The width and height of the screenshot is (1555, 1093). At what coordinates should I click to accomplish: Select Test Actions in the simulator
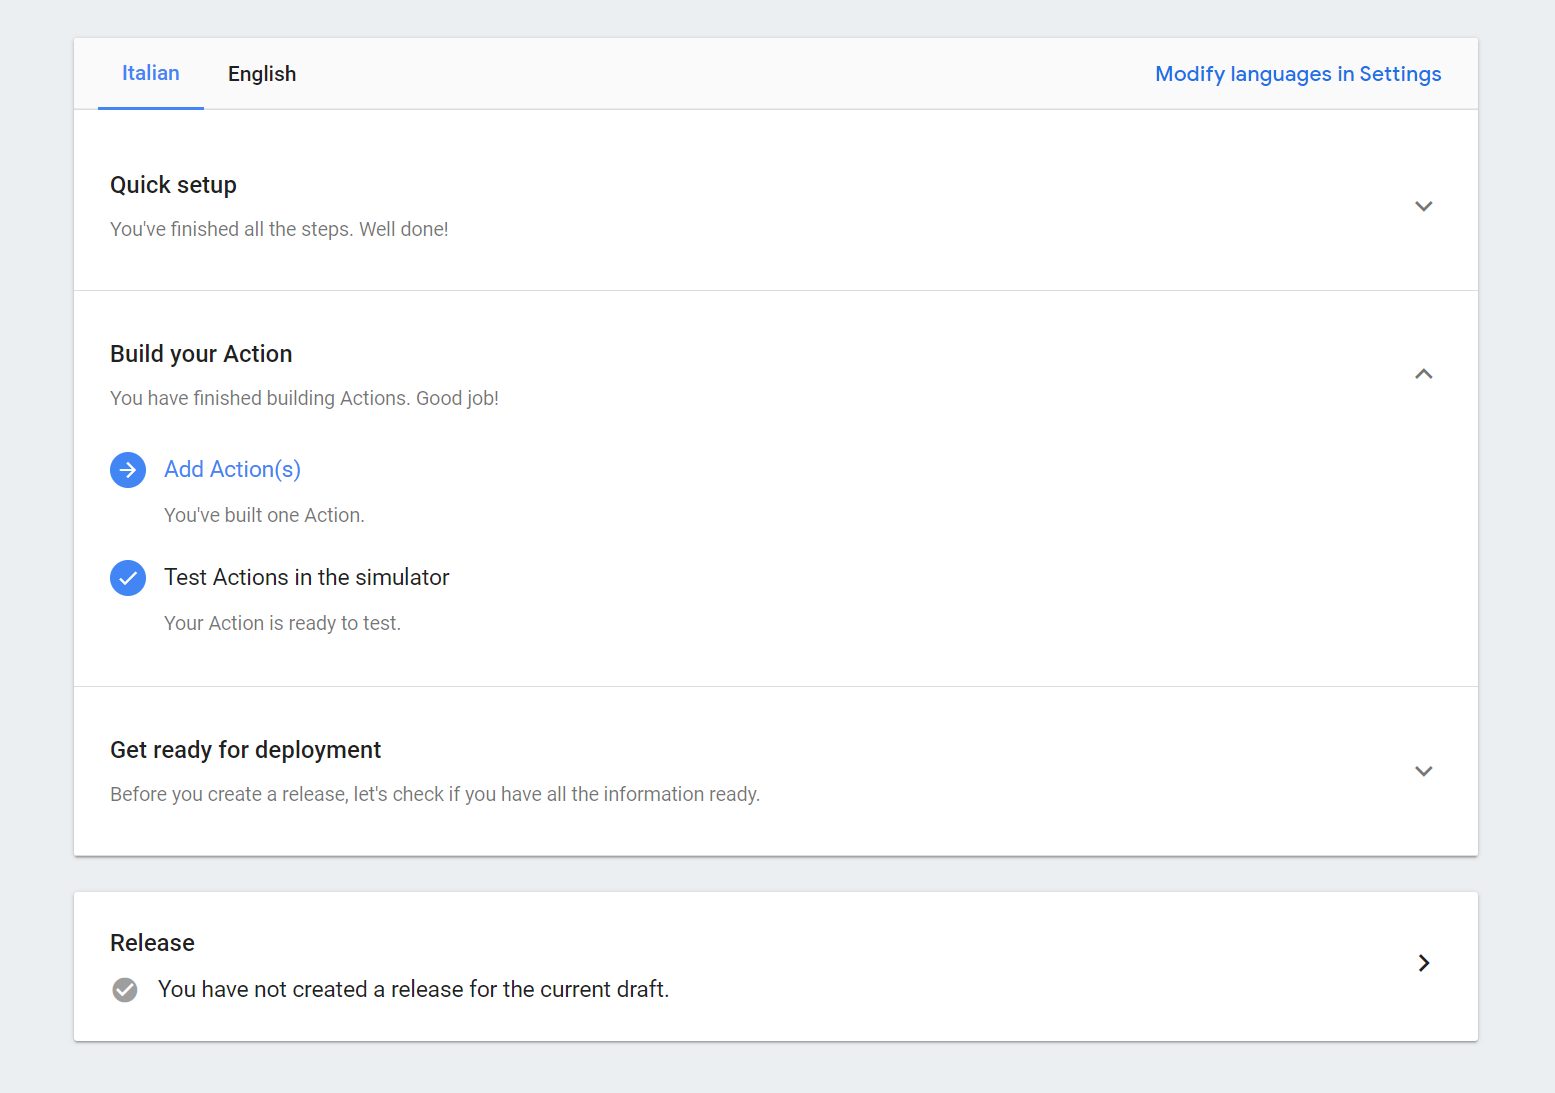[x=306, y=578]
